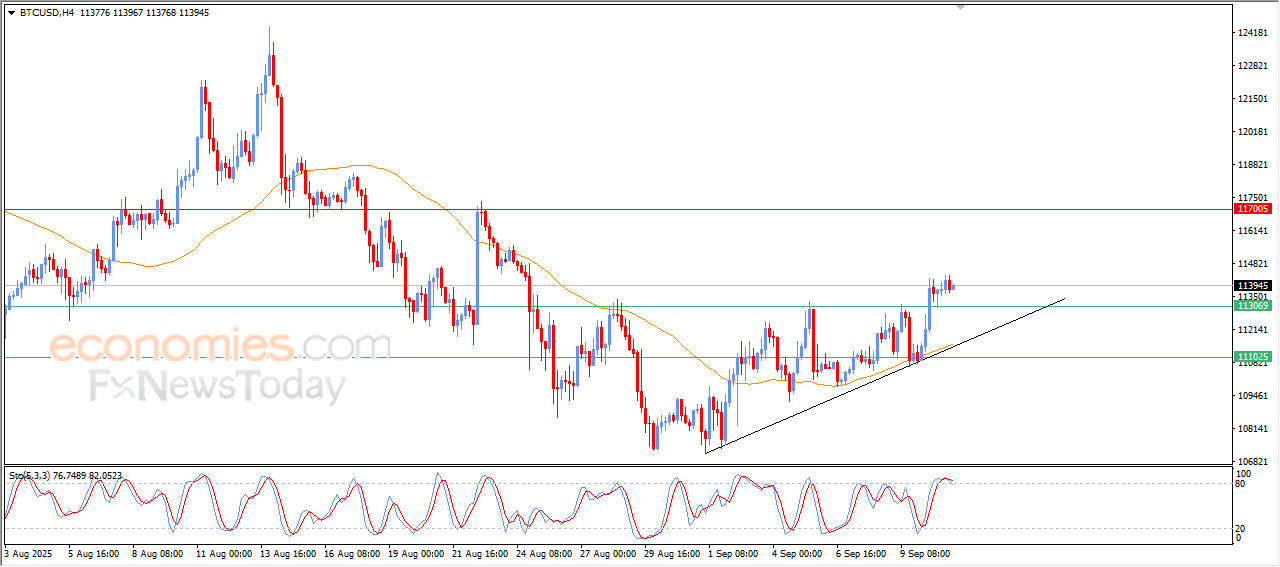Select the BTCUSD,H4 chart title text

(47, 13)
